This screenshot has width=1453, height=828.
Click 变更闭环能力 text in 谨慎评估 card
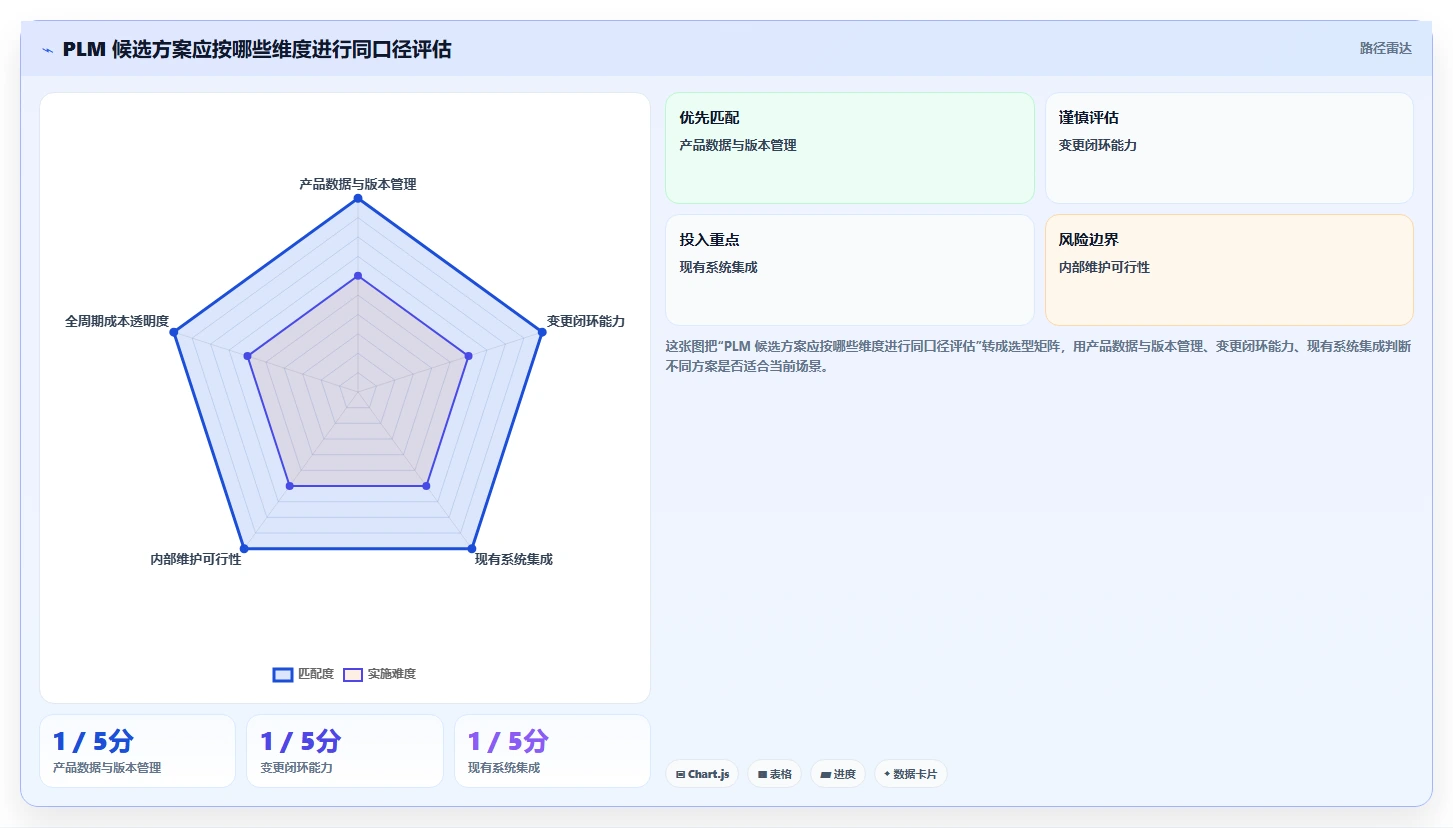tap(1098, 145)
